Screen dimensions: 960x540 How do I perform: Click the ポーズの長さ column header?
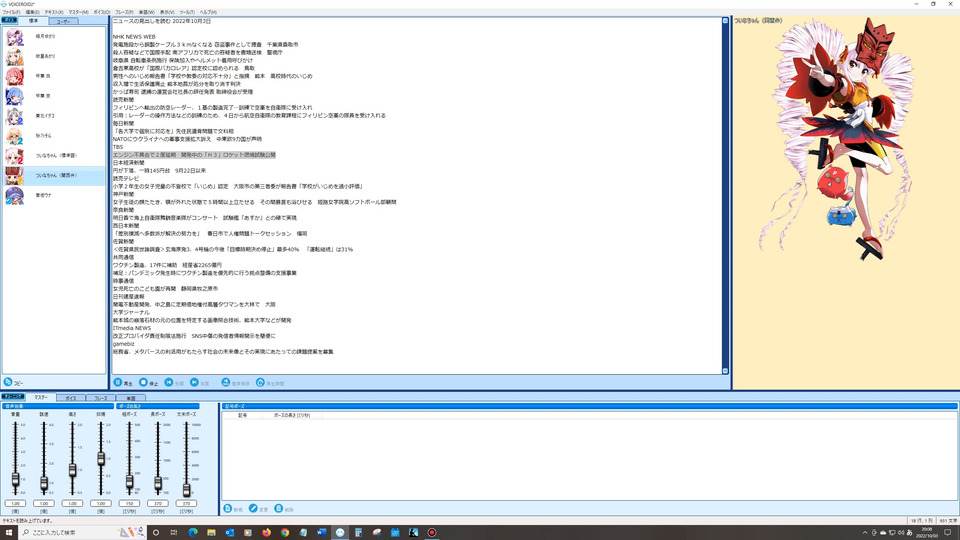point(291,415)
